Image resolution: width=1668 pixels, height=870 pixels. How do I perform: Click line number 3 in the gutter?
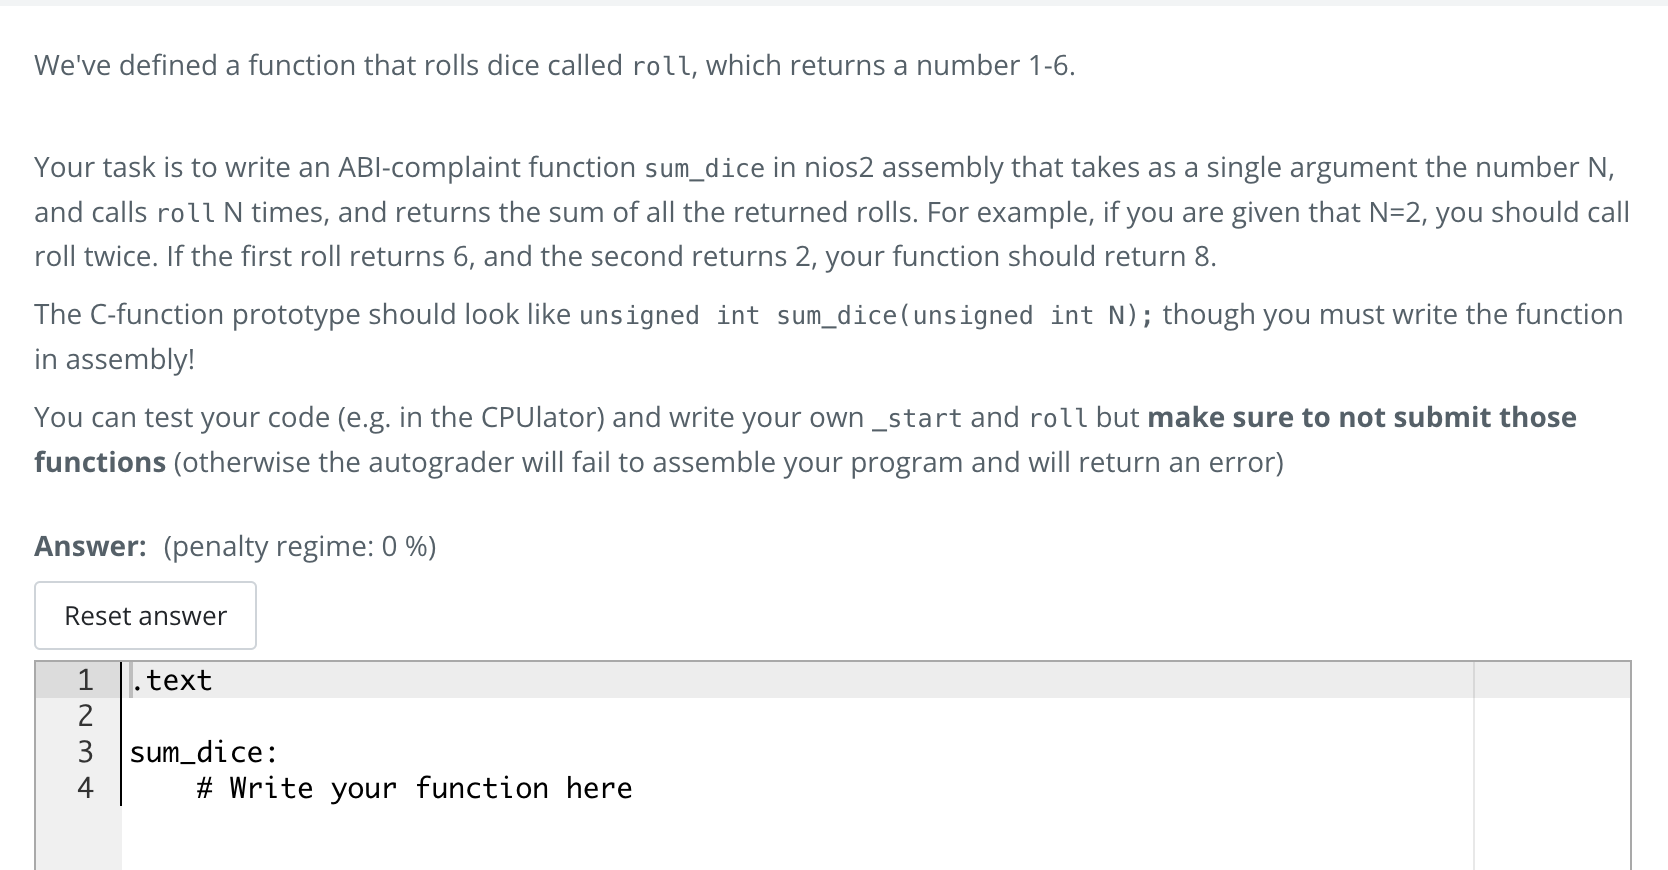(84, 751)
